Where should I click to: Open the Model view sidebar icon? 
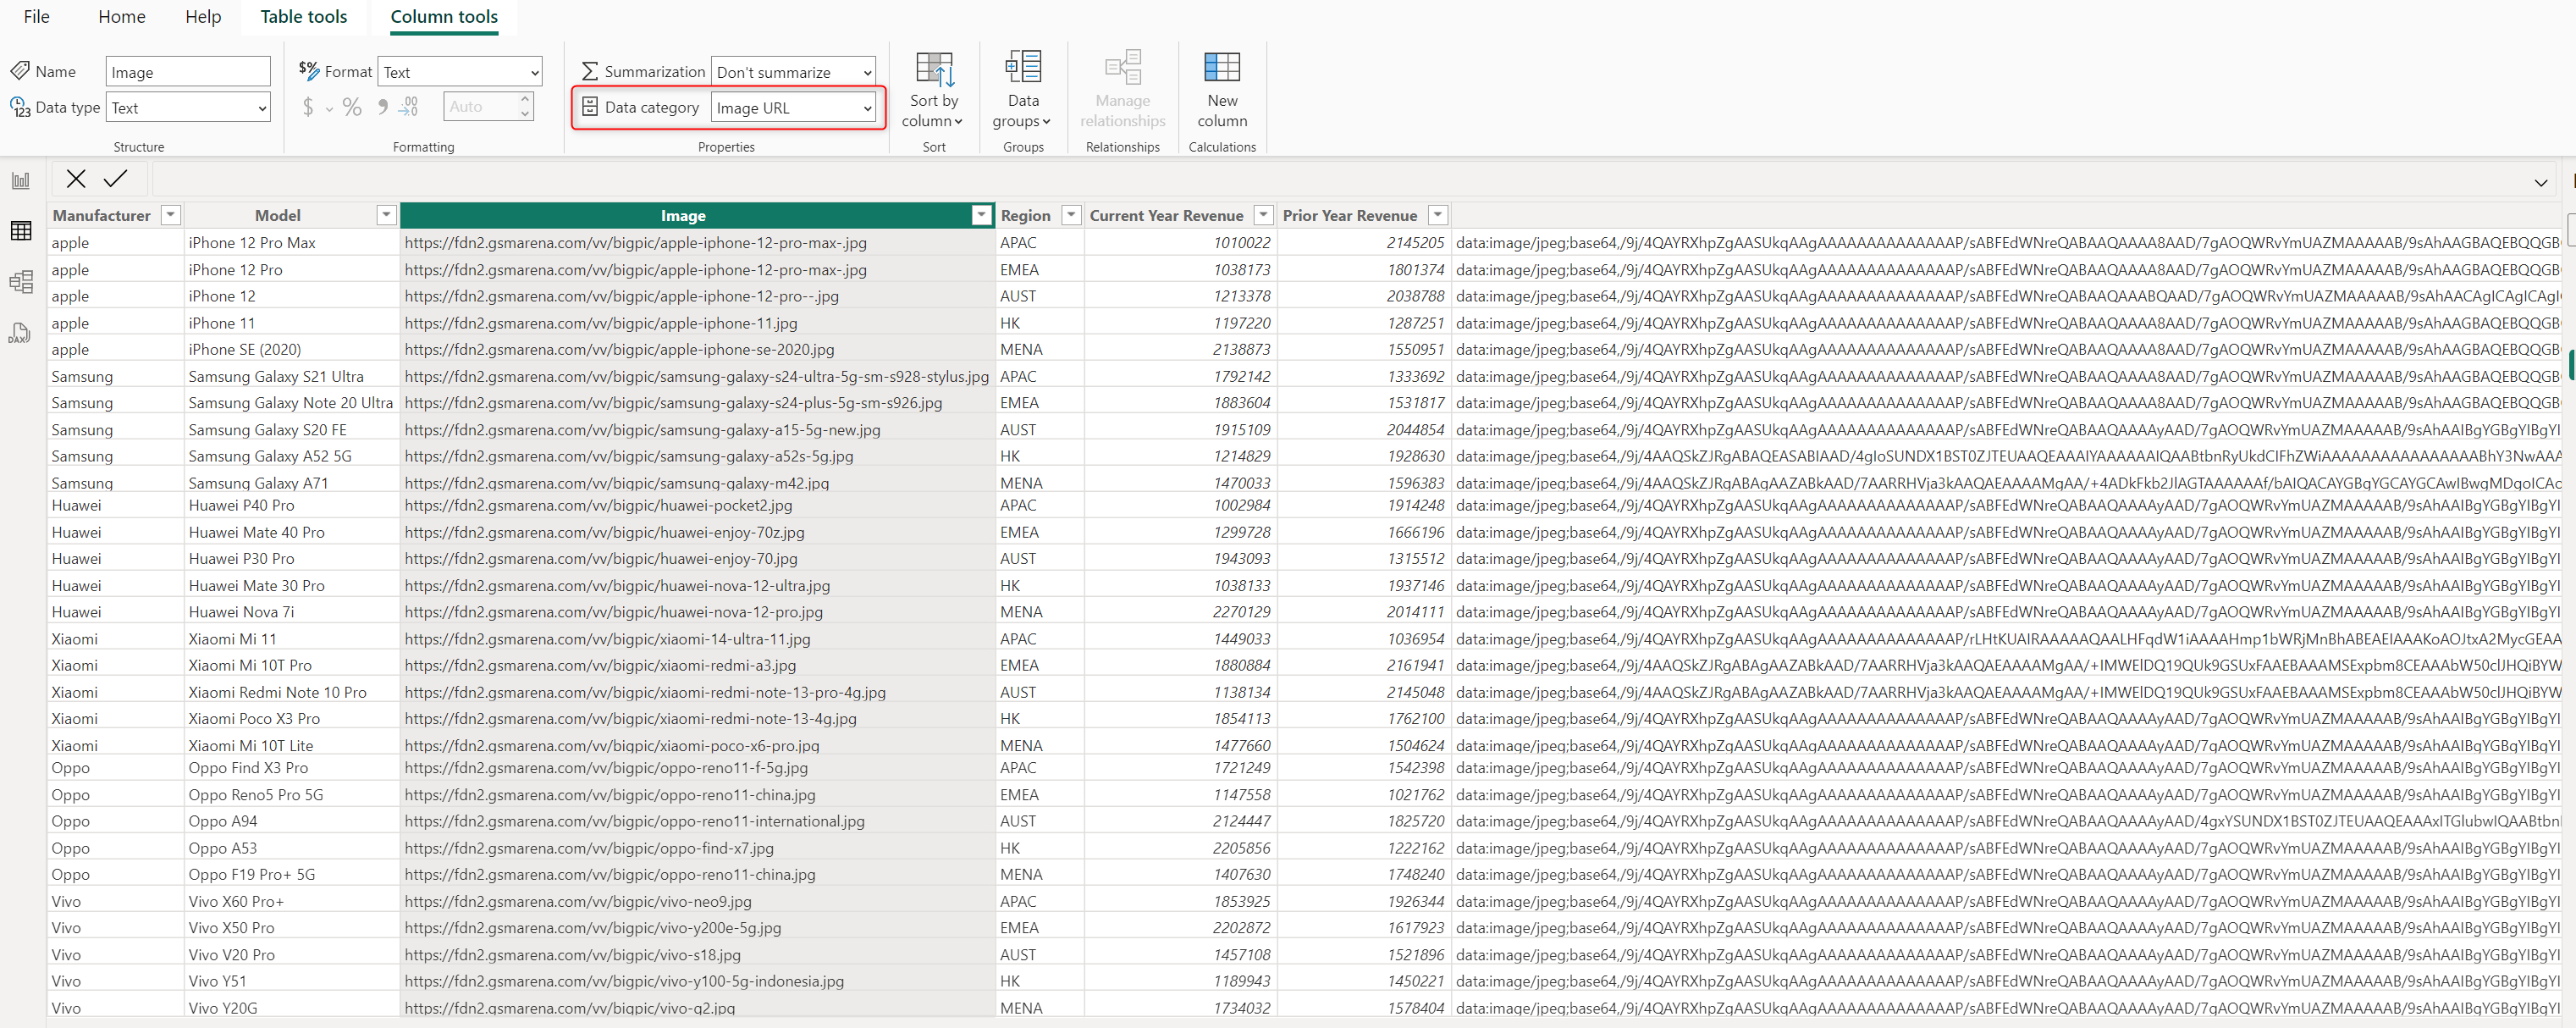[x=21, y=282]
